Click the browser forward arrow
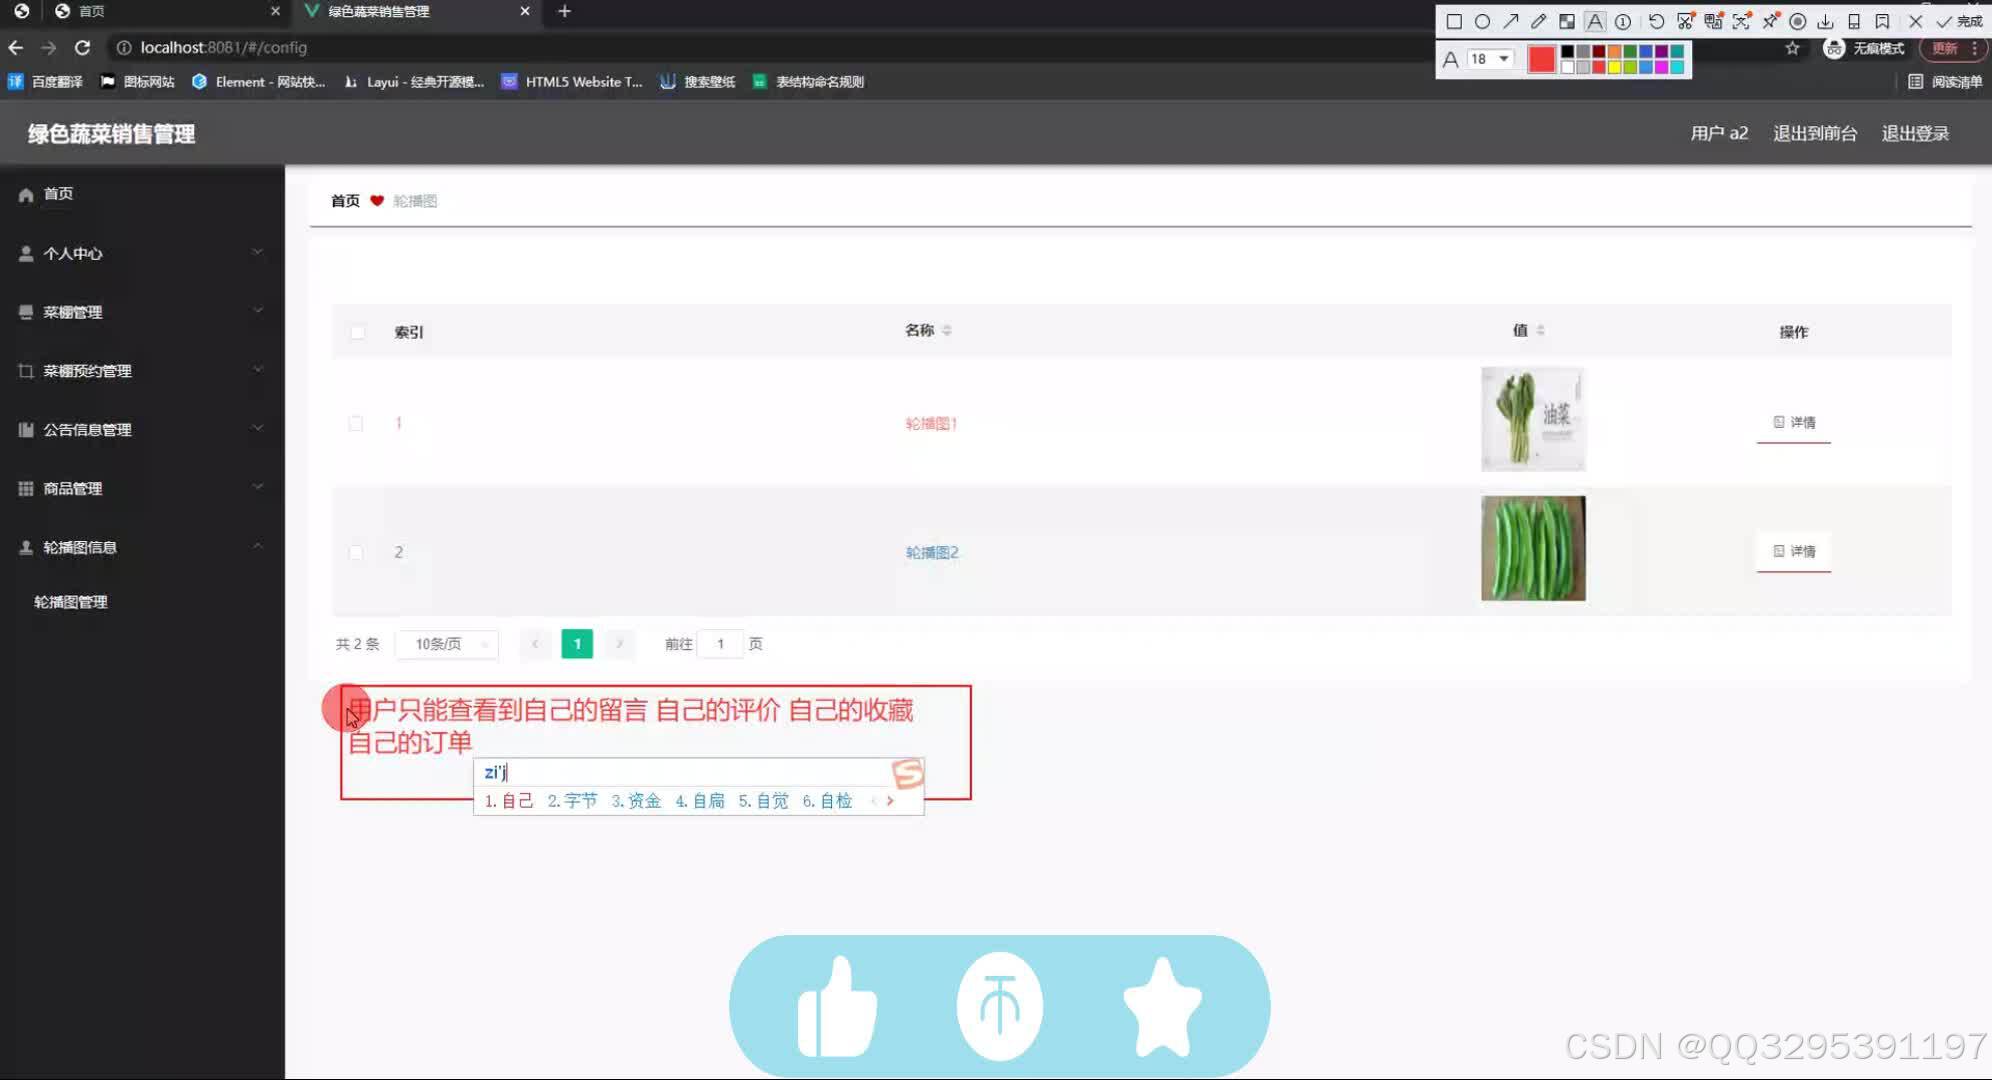The image size is (1992, 1080). pyautogui.click(x=48, y=47)
